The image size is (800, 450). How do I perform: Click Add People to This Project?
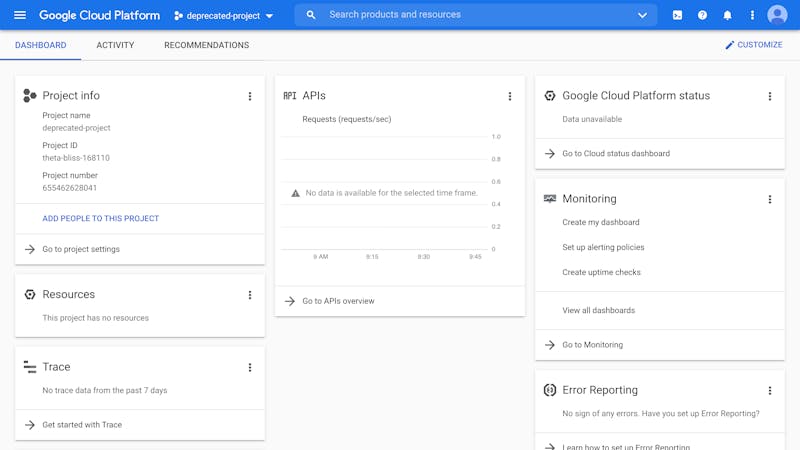[x=101, y=218]
